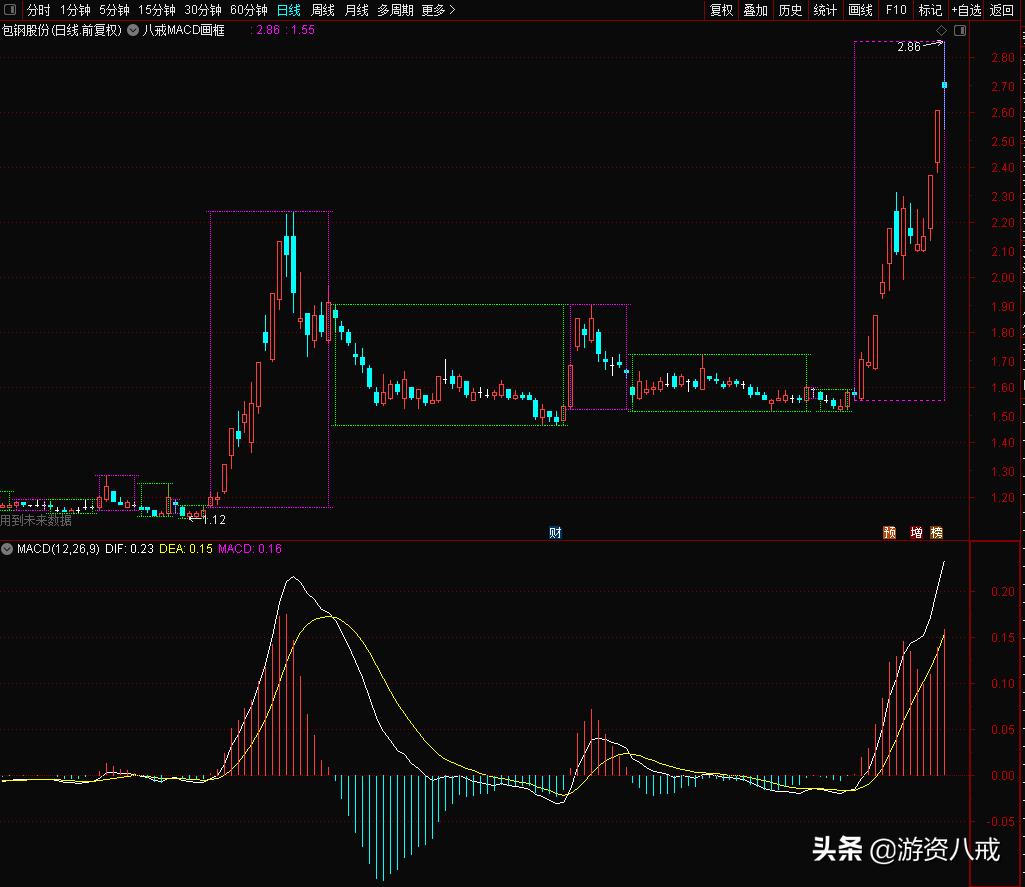Toggle 复权 price adjustment mode
Image resolution: width=1025 pixels, height=887 pixels.
pyautogui.click(x=721, y=10)
